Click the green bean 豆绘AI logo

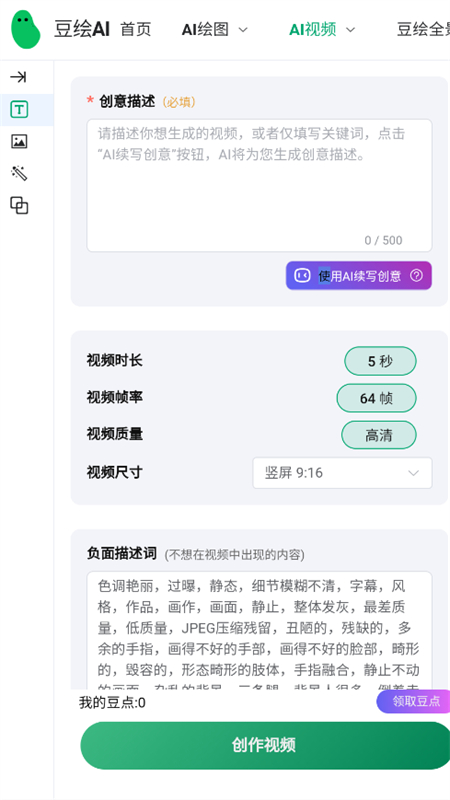click(x=26, y=30)
